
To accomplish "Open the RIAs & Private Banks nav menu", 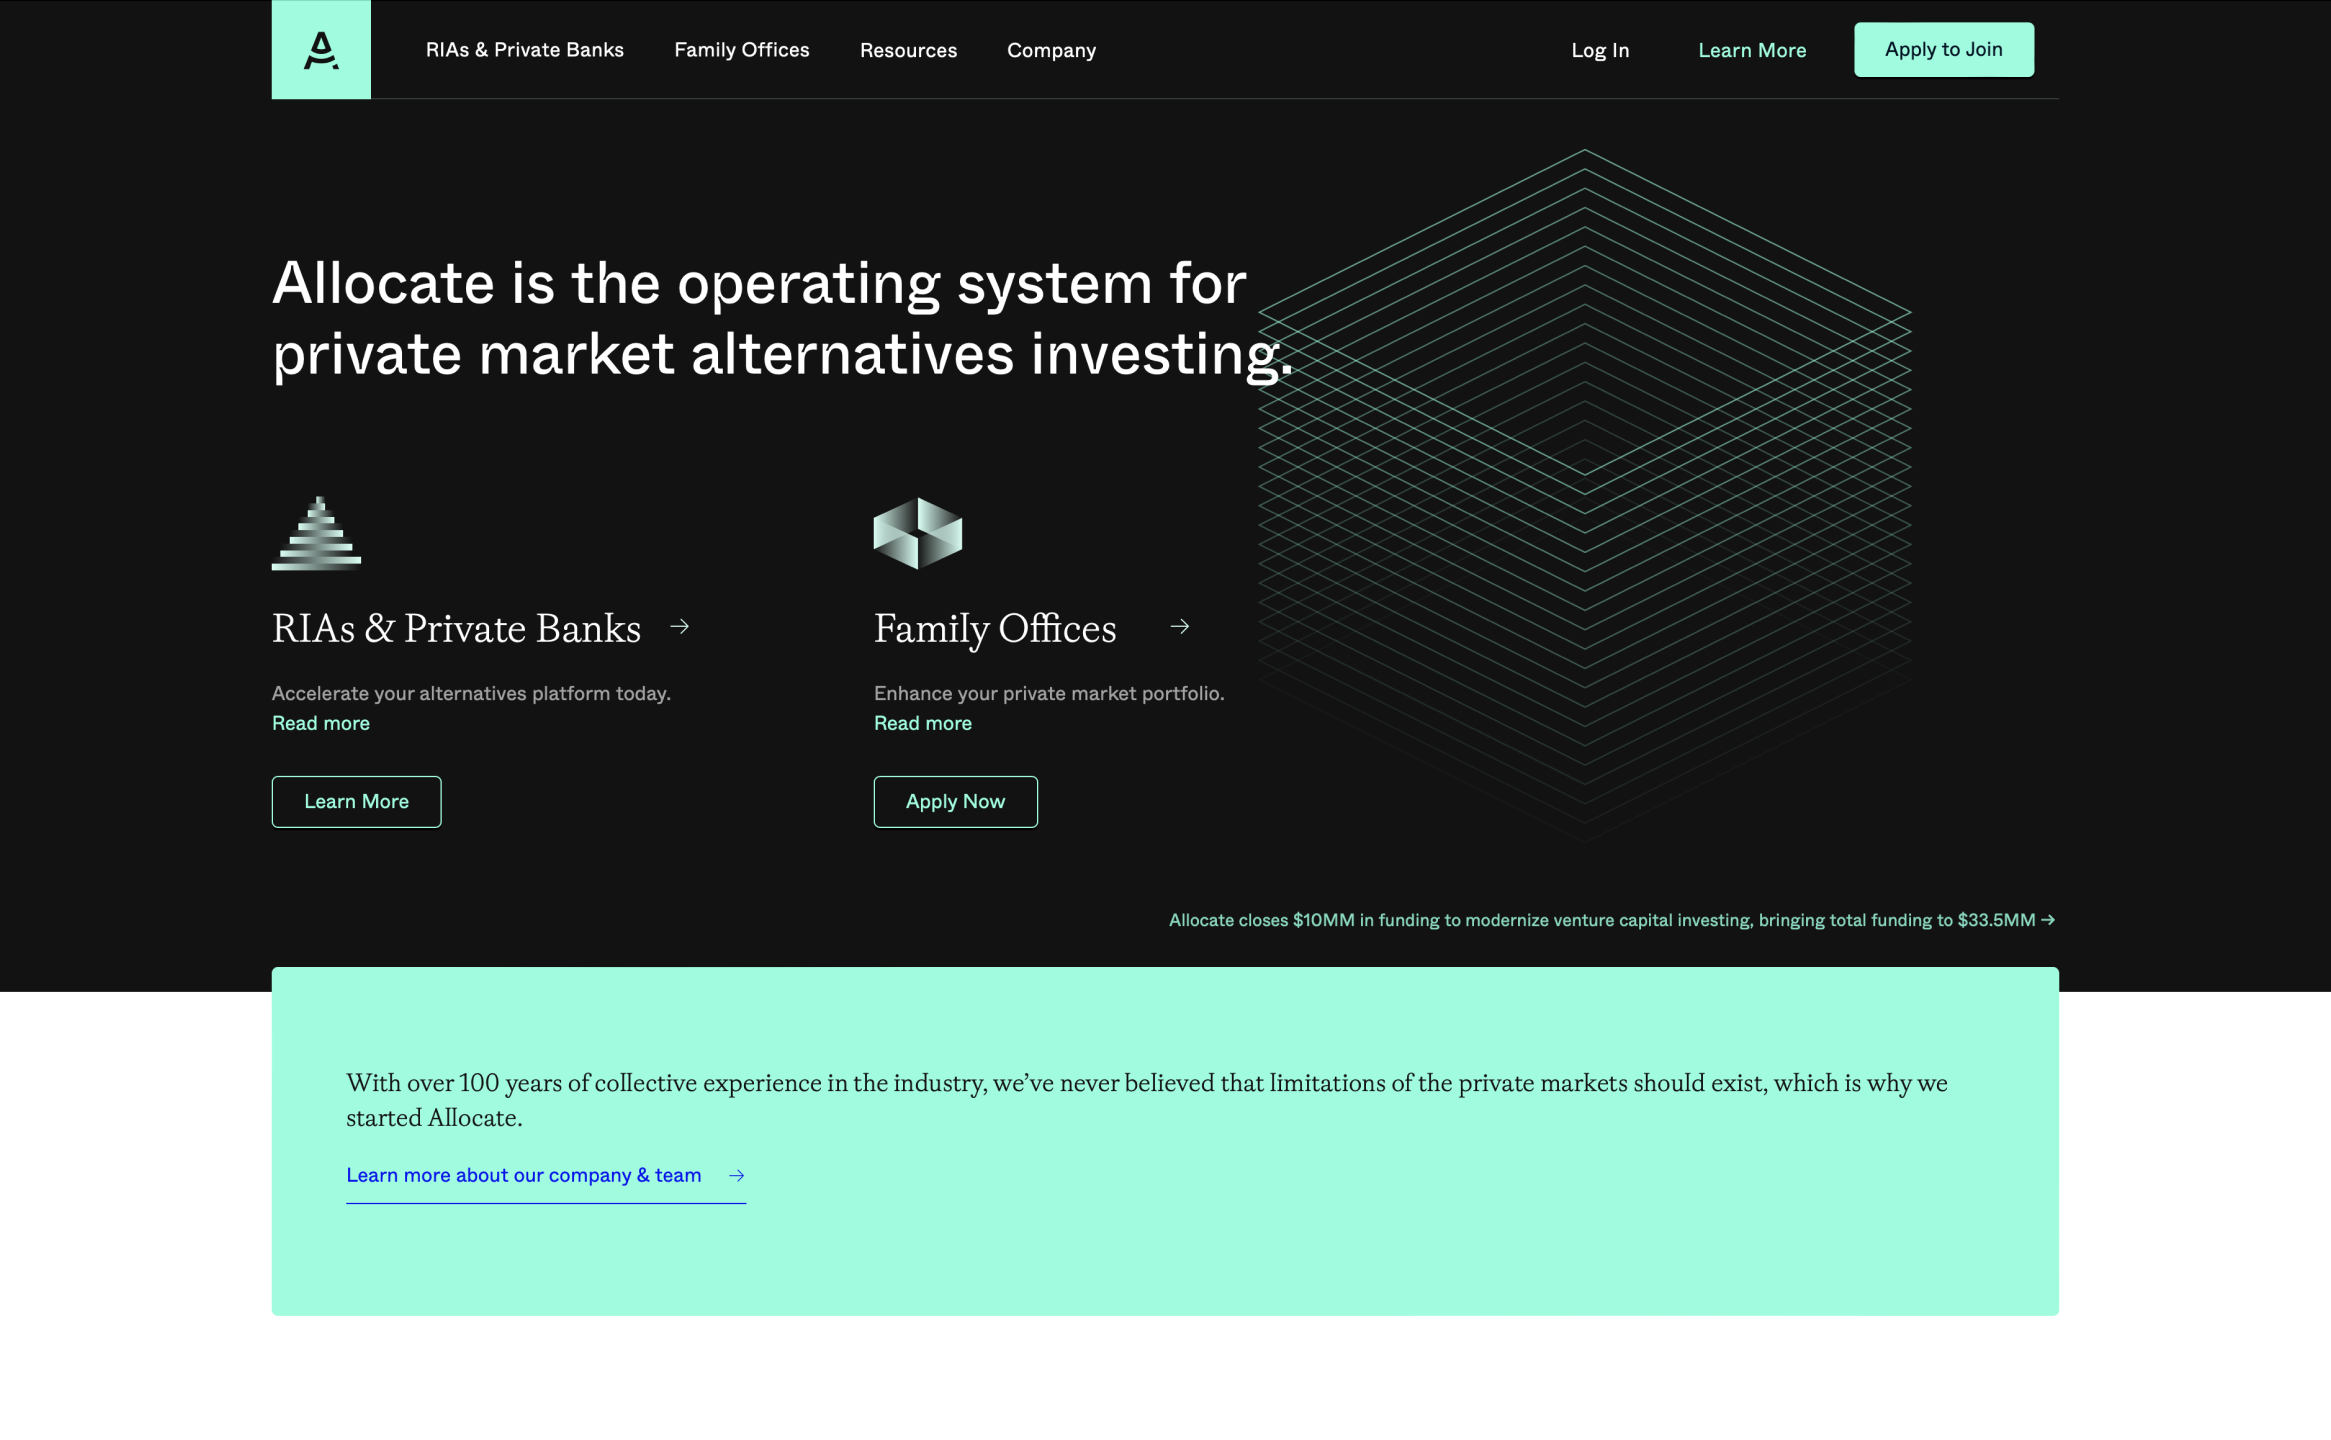I will (524, 50).
